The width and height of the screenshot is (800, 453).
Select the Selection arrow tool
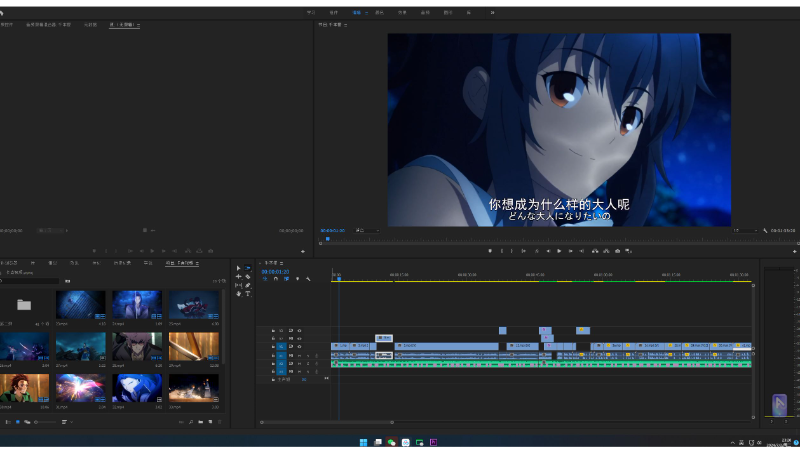point(238,268)
